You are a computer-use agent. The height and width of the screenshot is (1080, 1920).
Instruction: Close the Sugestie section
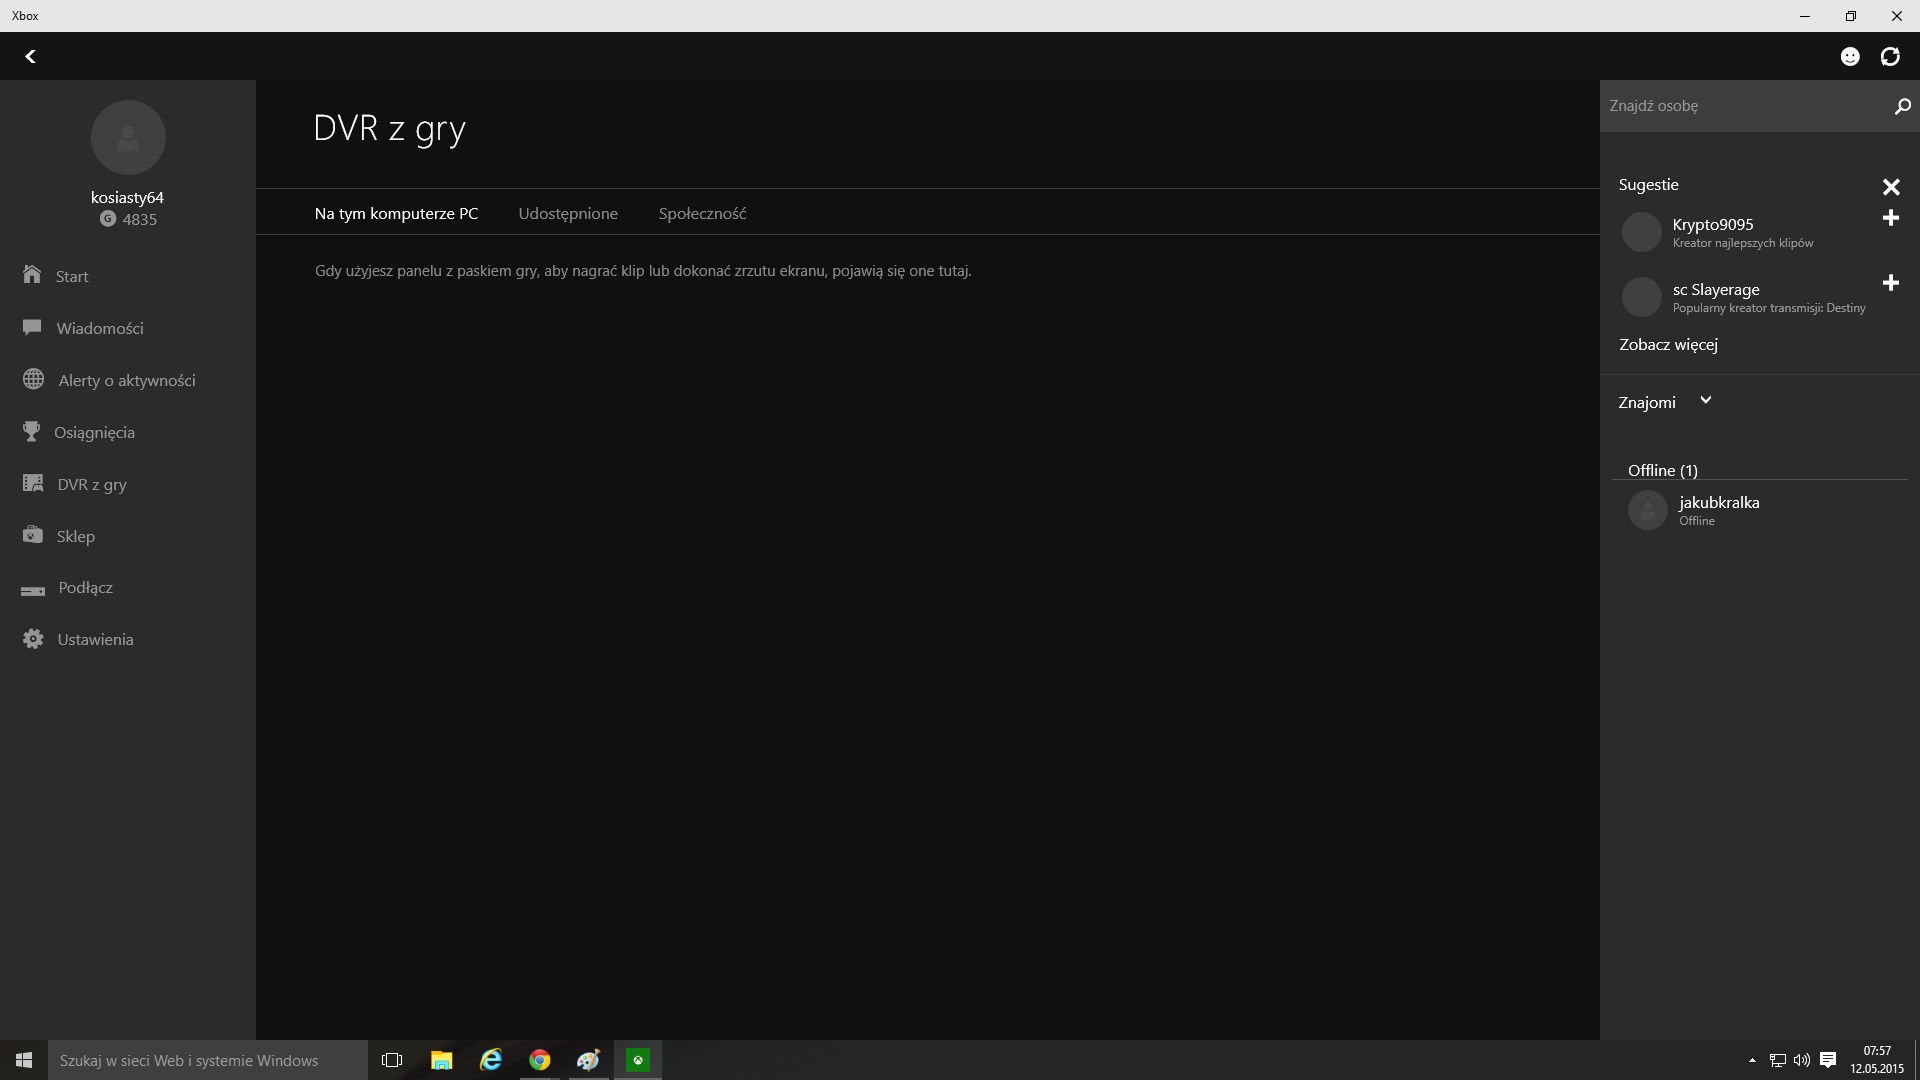pos(1891,187)
